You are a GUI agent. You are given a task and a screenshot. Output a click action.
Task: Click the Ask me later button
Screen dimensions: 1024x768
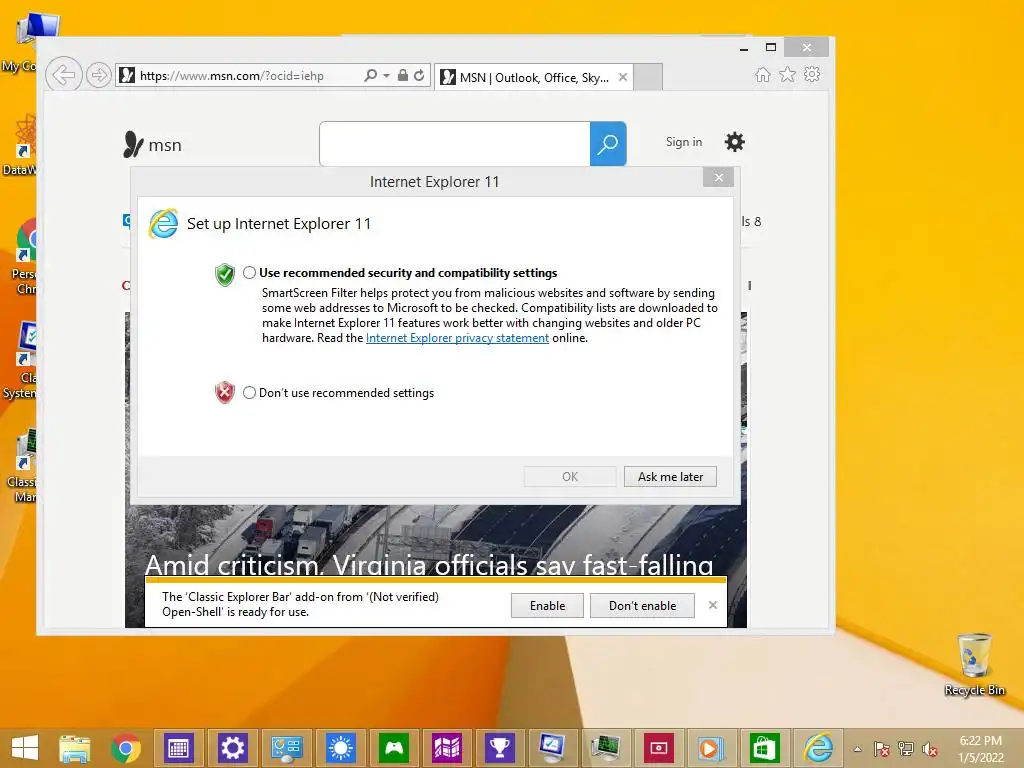[670, 477]
